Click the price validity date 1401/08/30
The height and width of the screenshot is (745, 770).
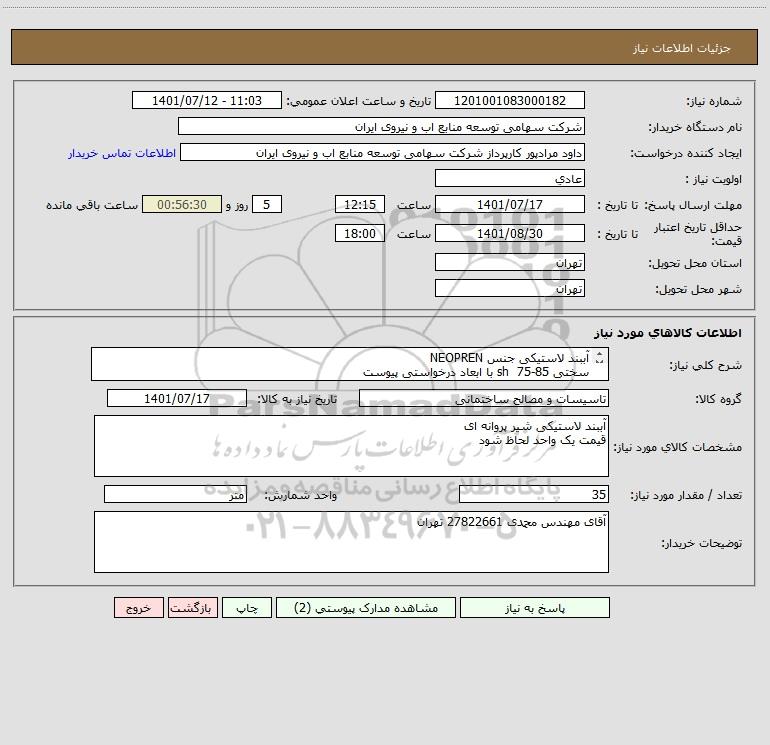tap(510, 233)
